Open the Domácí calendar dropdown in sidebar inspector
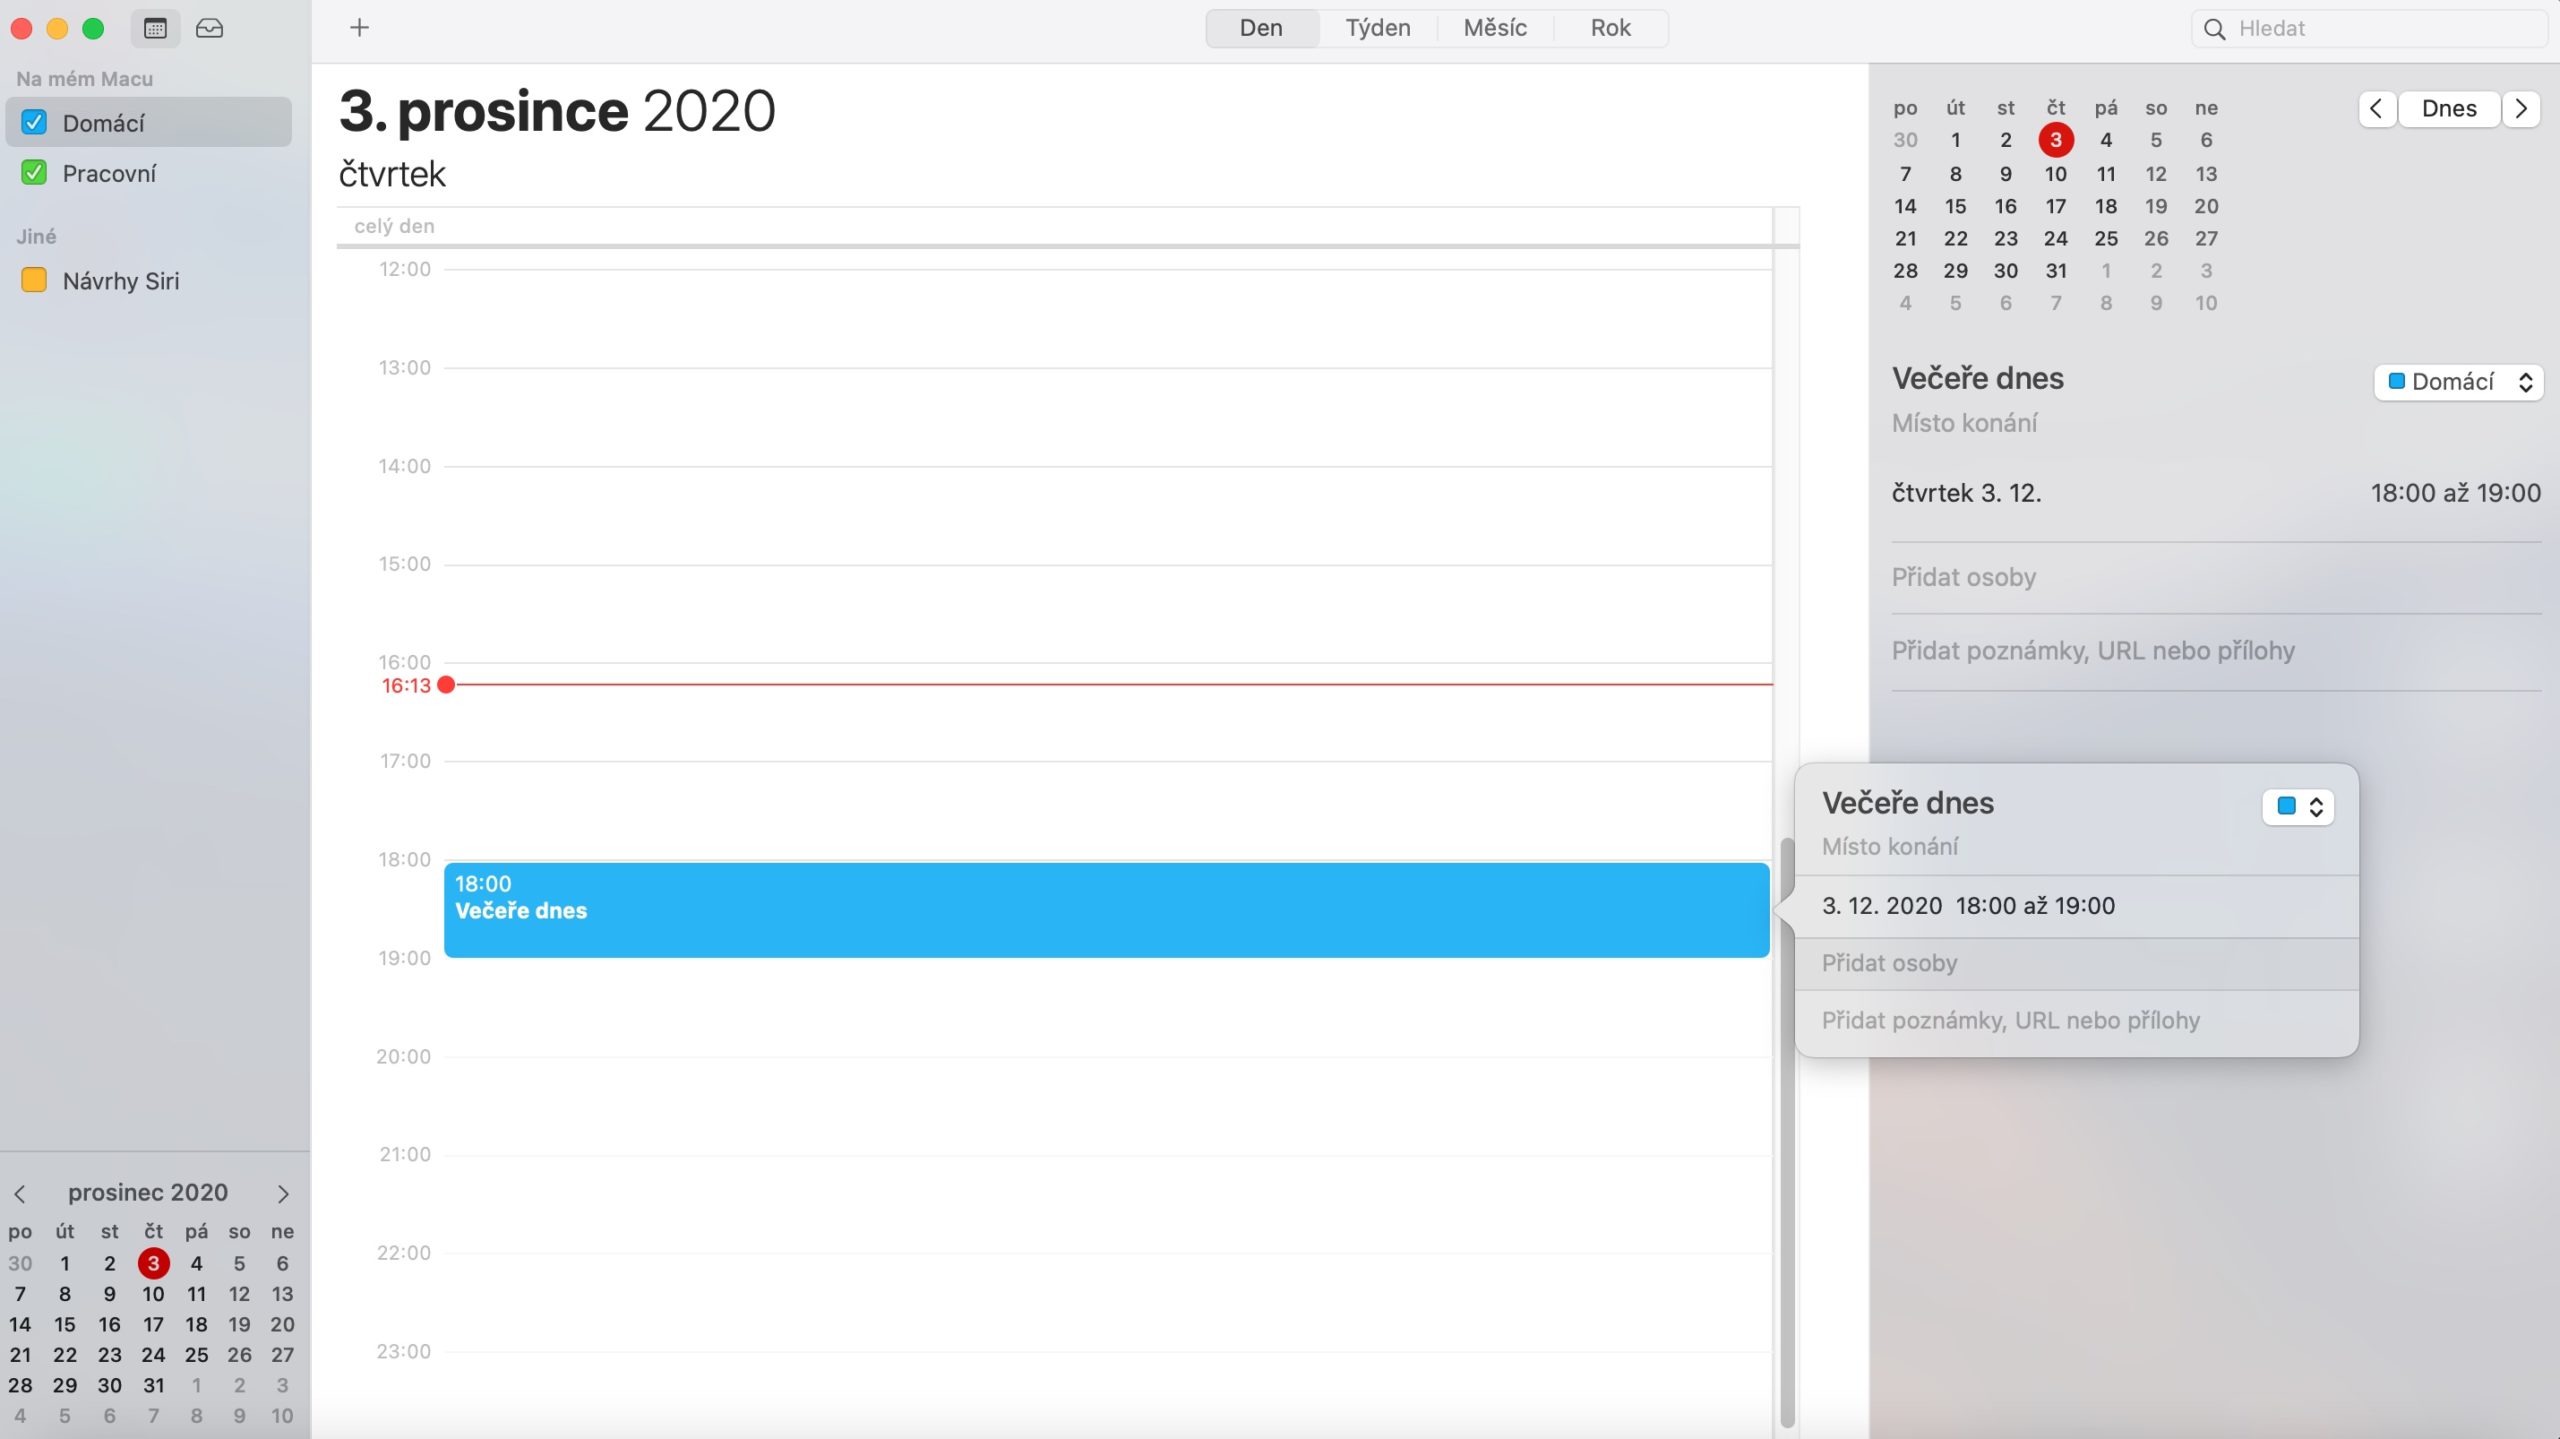The width and height of the screenshot is (2560, 1439). click(x=2458, y=381)
